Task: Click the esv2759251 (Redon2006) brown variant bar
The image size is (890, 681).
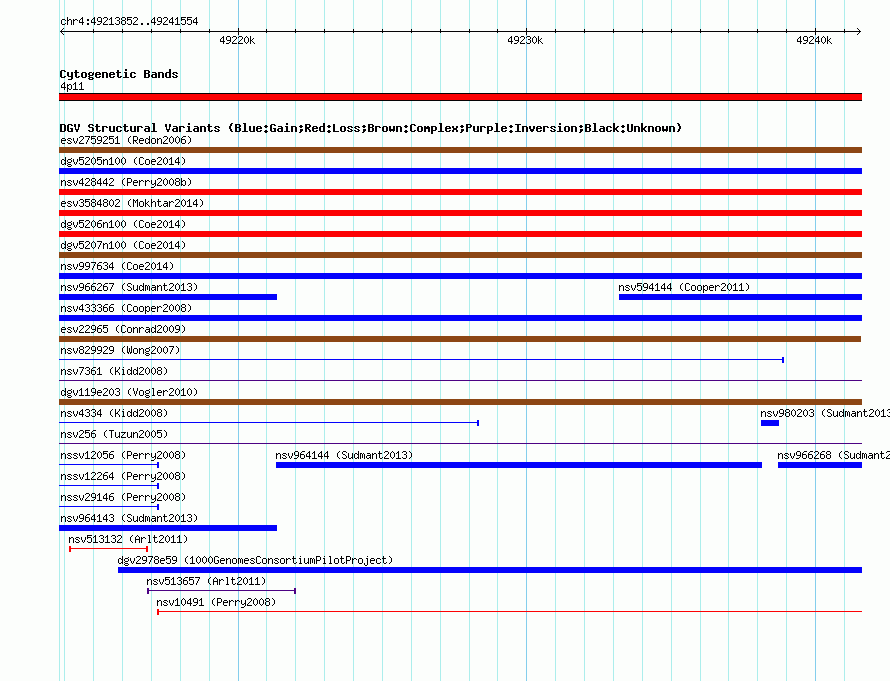Action: 460,150
